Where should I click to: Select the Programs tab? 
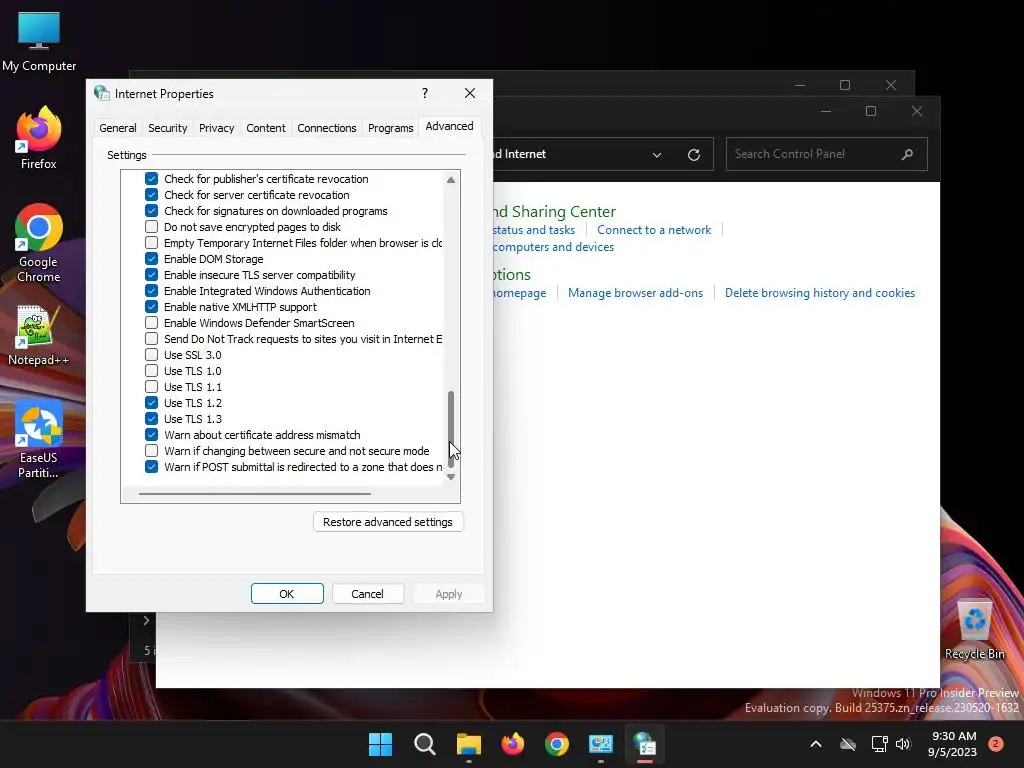point(391,128)
